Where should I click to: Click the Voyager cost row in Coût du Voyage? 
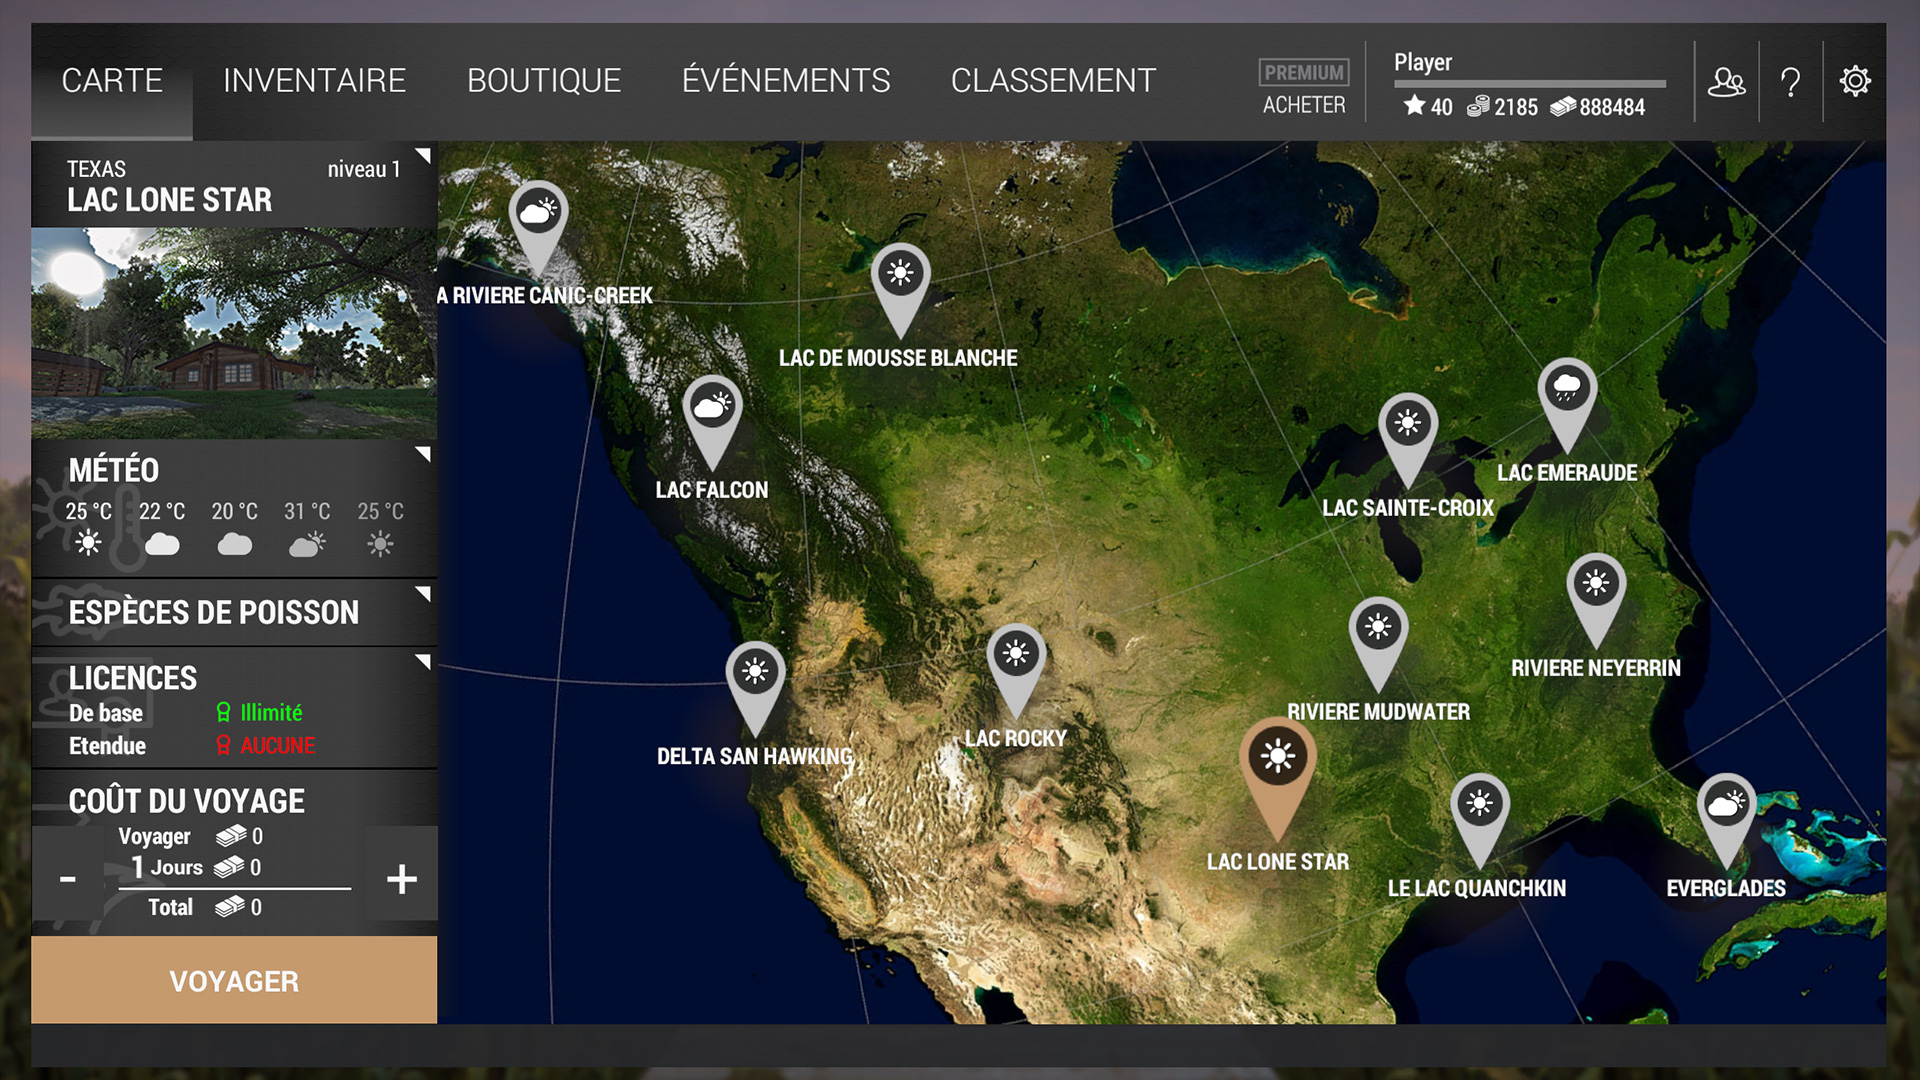click(191, 836)
